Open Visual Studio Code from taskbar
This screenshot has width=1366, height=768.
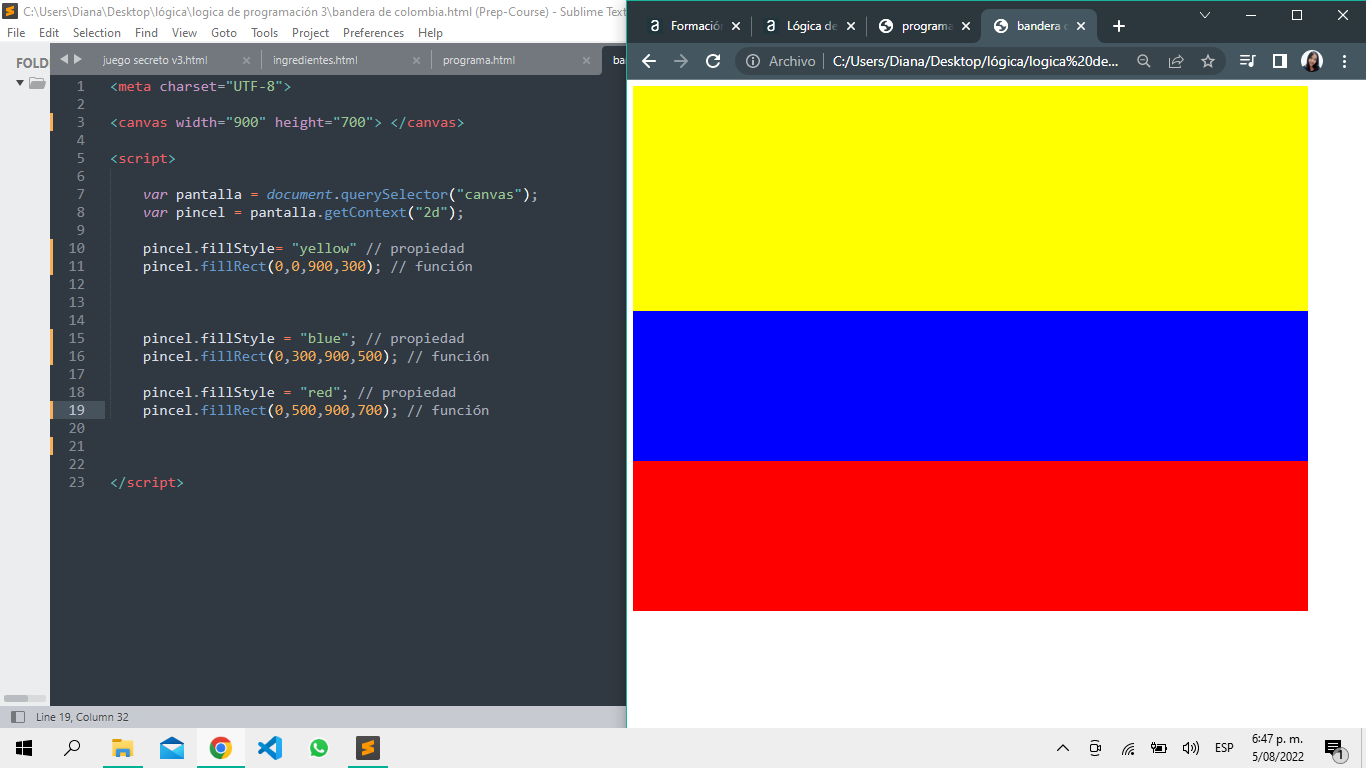click(270, 748)
